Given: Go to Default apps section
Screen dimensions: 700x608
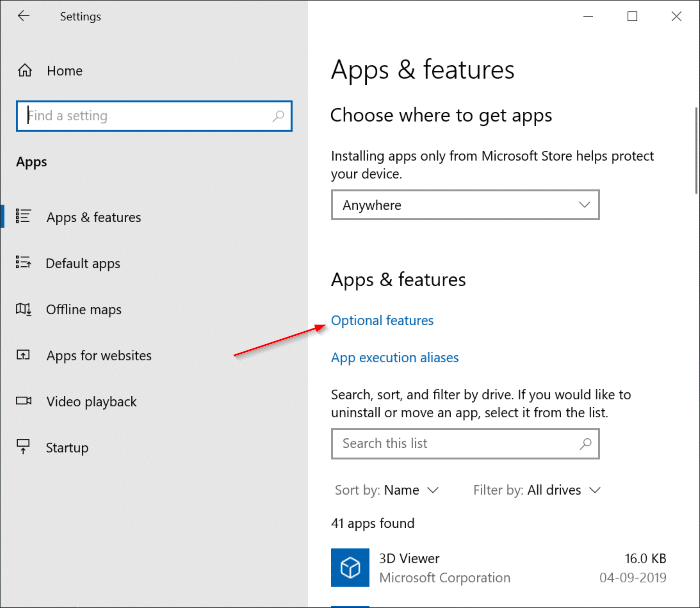Looking at the screenshot, I should click(x=83, y=263).
